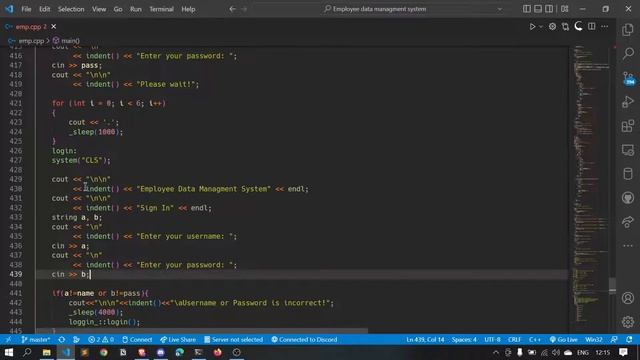Go forward with navigation arrow

[244, 9]
